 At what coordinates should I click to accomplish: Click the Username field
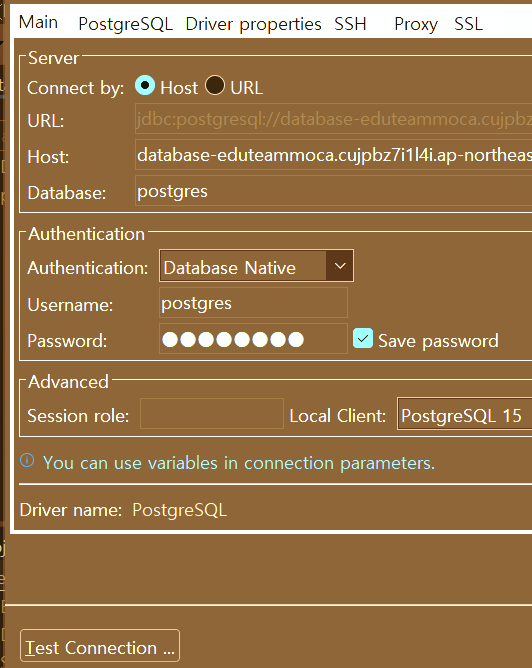point(253,303)
